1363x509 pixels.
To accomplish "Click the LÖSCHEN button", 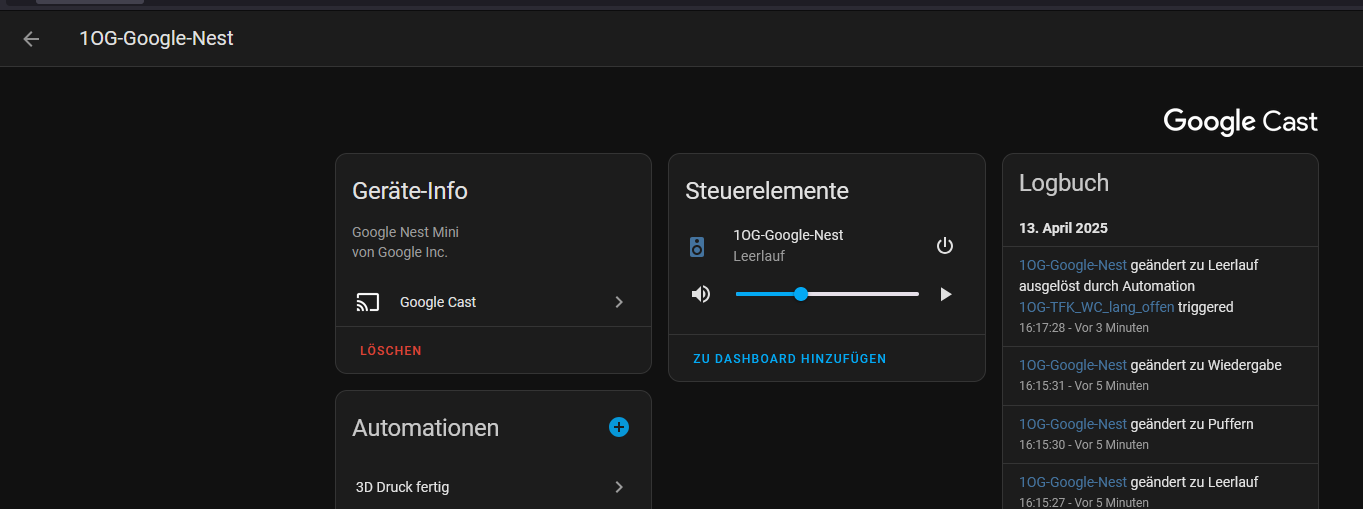I will [x=391, y=351].
